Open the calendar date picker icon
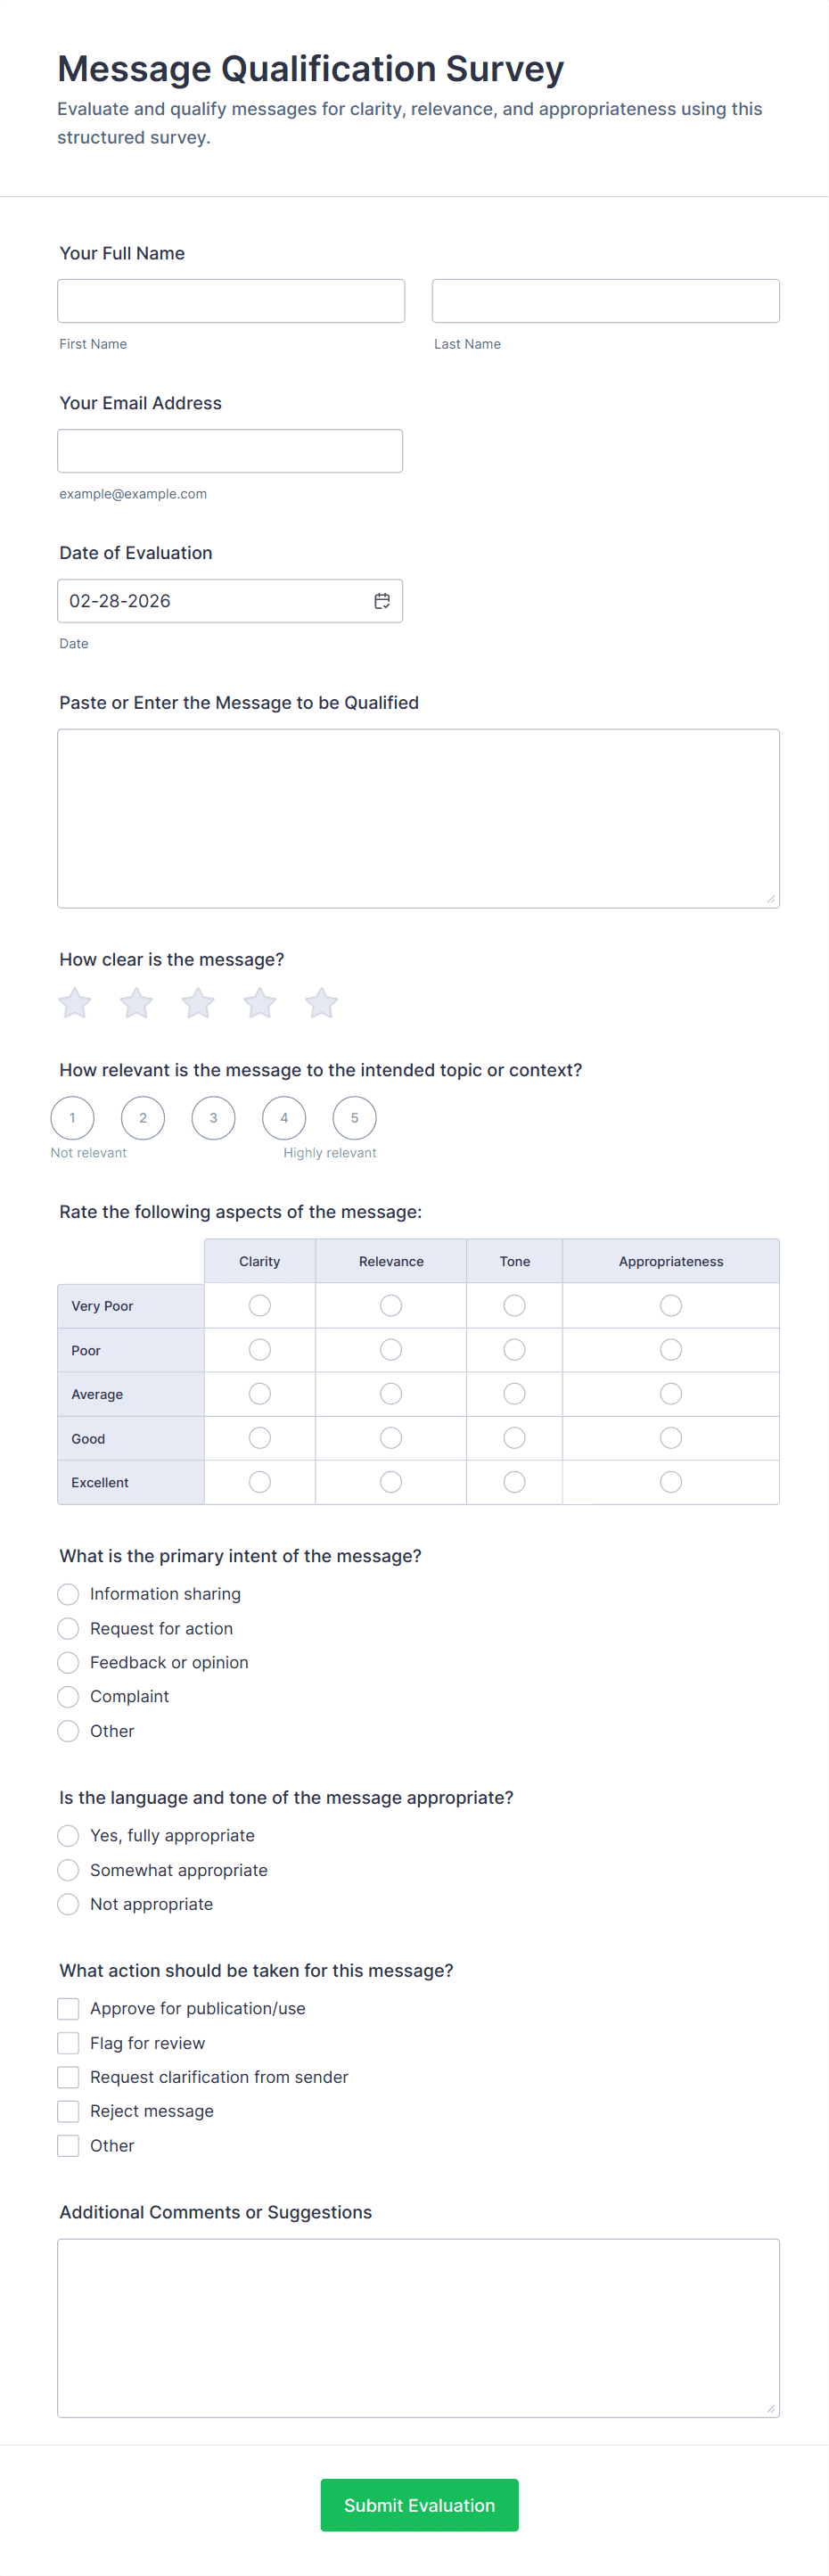The width and height of the screenshot is (829, 2576). pos(382,601)
